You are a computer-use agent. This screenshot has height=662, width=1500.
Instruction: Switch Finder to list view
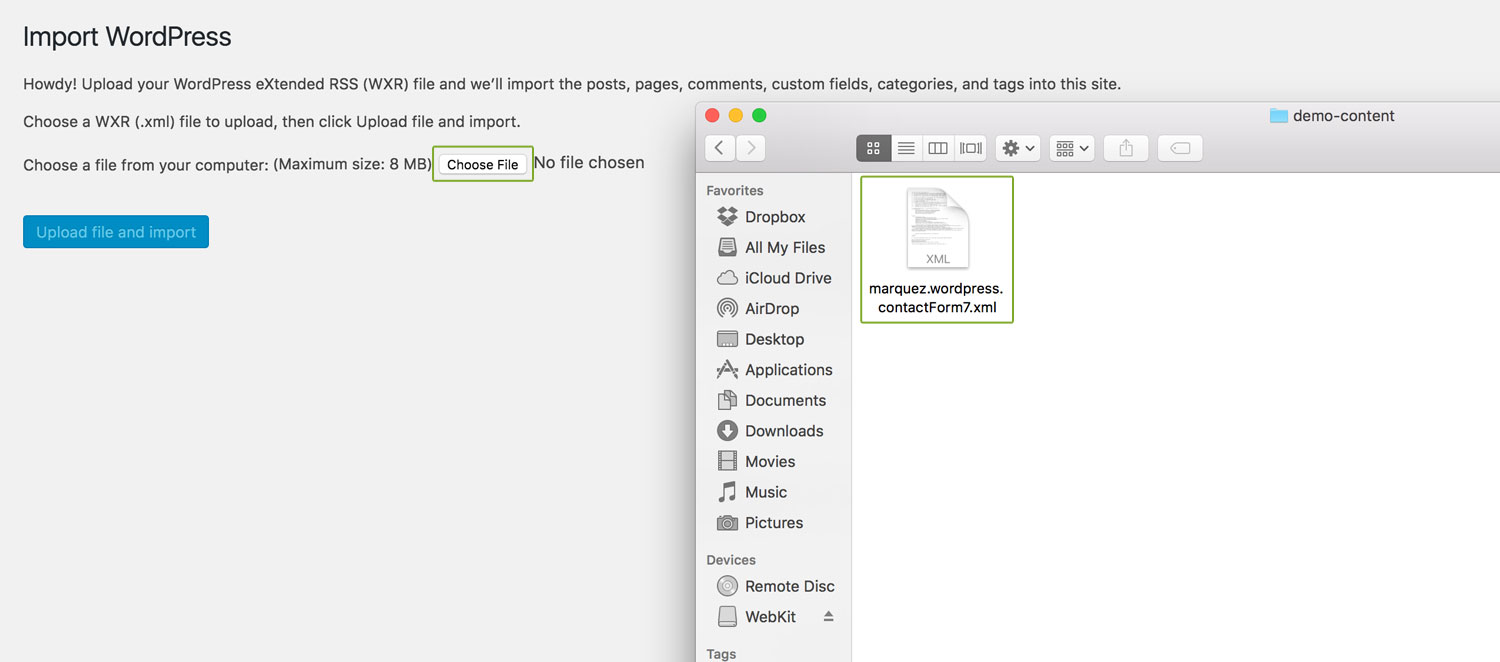(x=906, y=148)
